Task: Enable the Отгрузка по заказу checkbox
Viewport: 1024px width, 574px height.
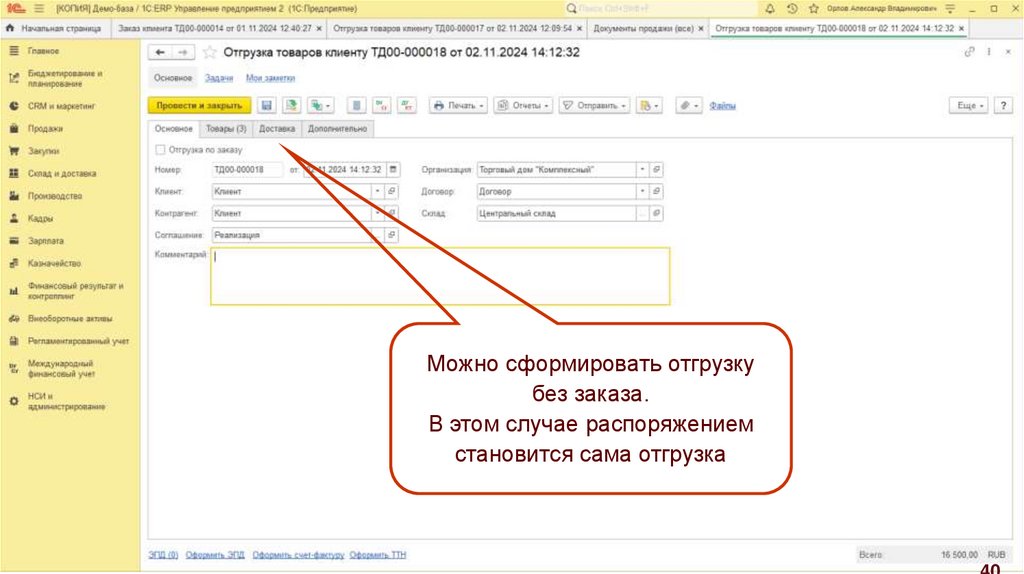Action: [x=160, y=149]
